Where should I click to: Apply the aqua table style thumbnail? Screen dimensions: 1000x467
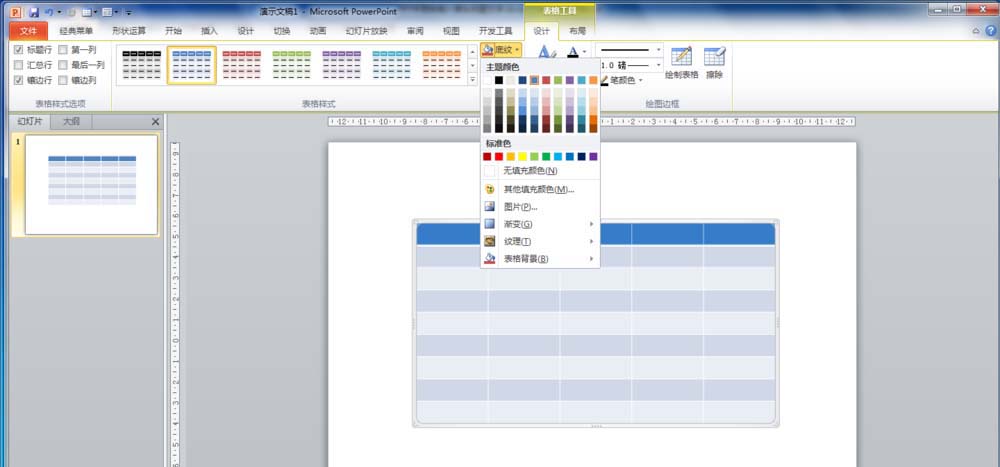point(392,65)
